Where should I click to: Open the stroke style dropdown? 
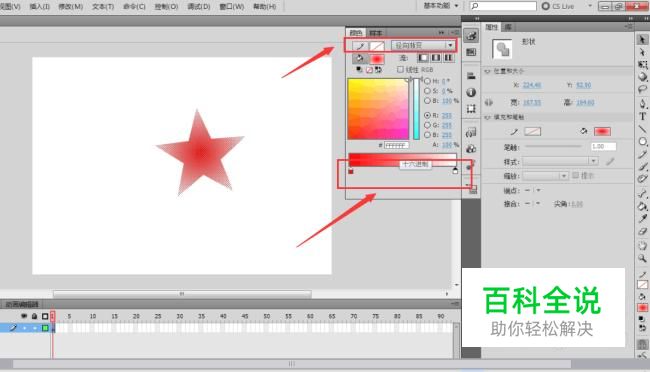point(560,161)
